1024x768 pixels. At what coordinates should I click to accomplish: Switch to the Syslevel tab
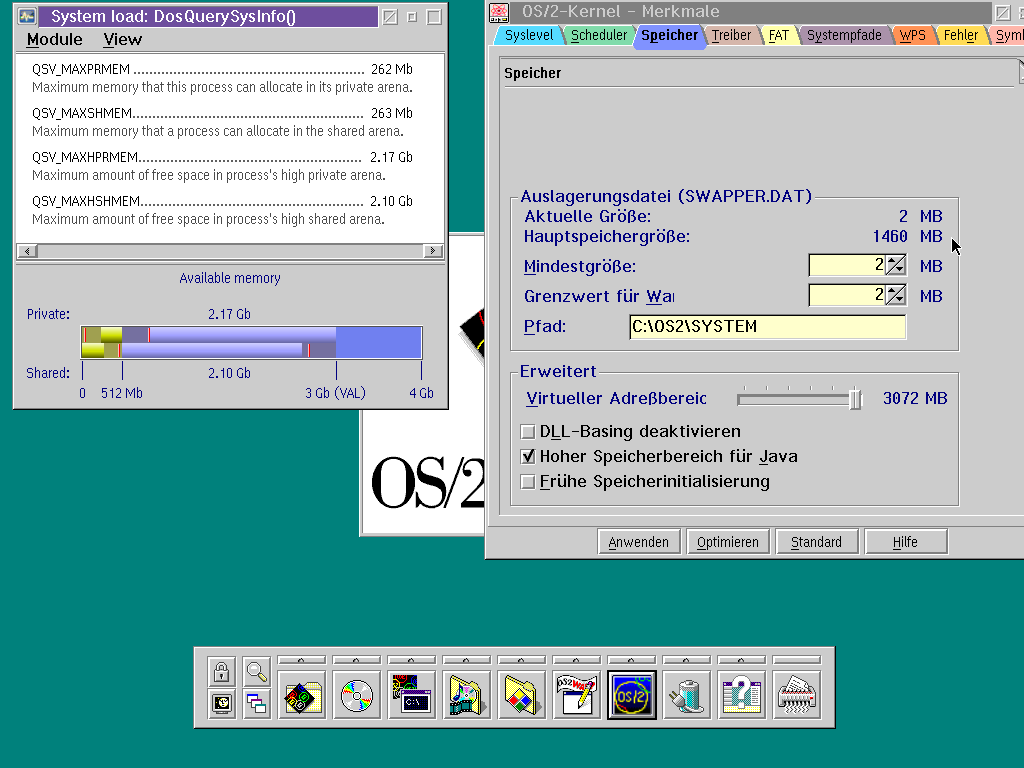(x=528, y=35)
